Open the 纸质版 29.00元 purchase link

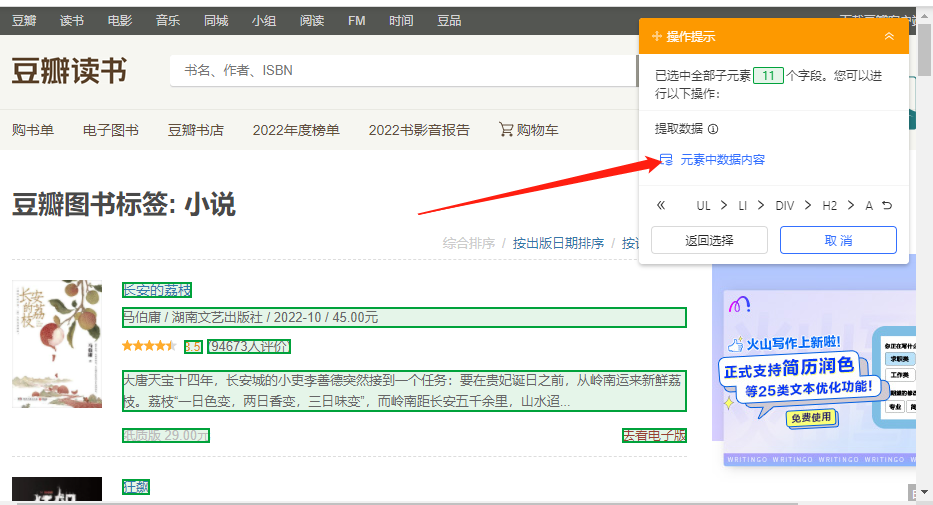(166, 435)
